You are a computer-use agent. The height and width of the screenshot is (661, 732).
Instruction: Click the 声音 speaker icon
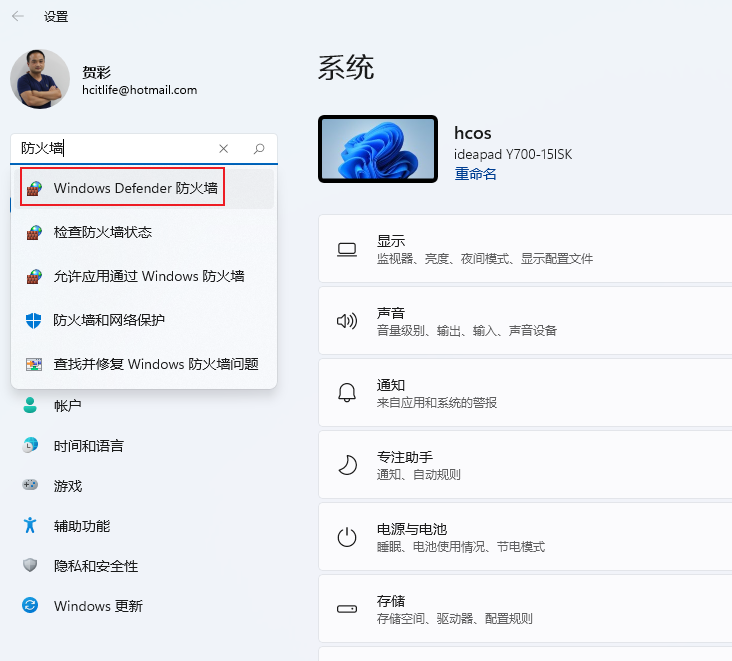tap(347, 321)
